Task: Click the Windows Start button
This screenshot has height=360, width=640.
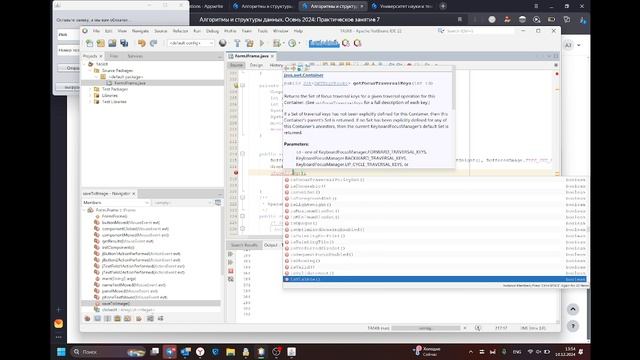Action: pos(61,351)
